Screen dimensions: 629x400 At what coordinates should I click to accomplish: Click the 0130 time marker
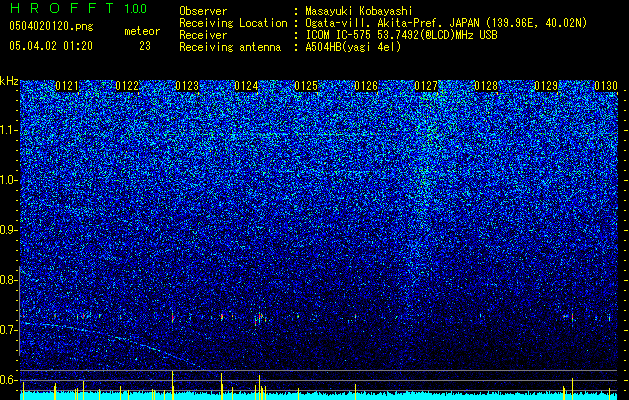[x=606, y=86]
